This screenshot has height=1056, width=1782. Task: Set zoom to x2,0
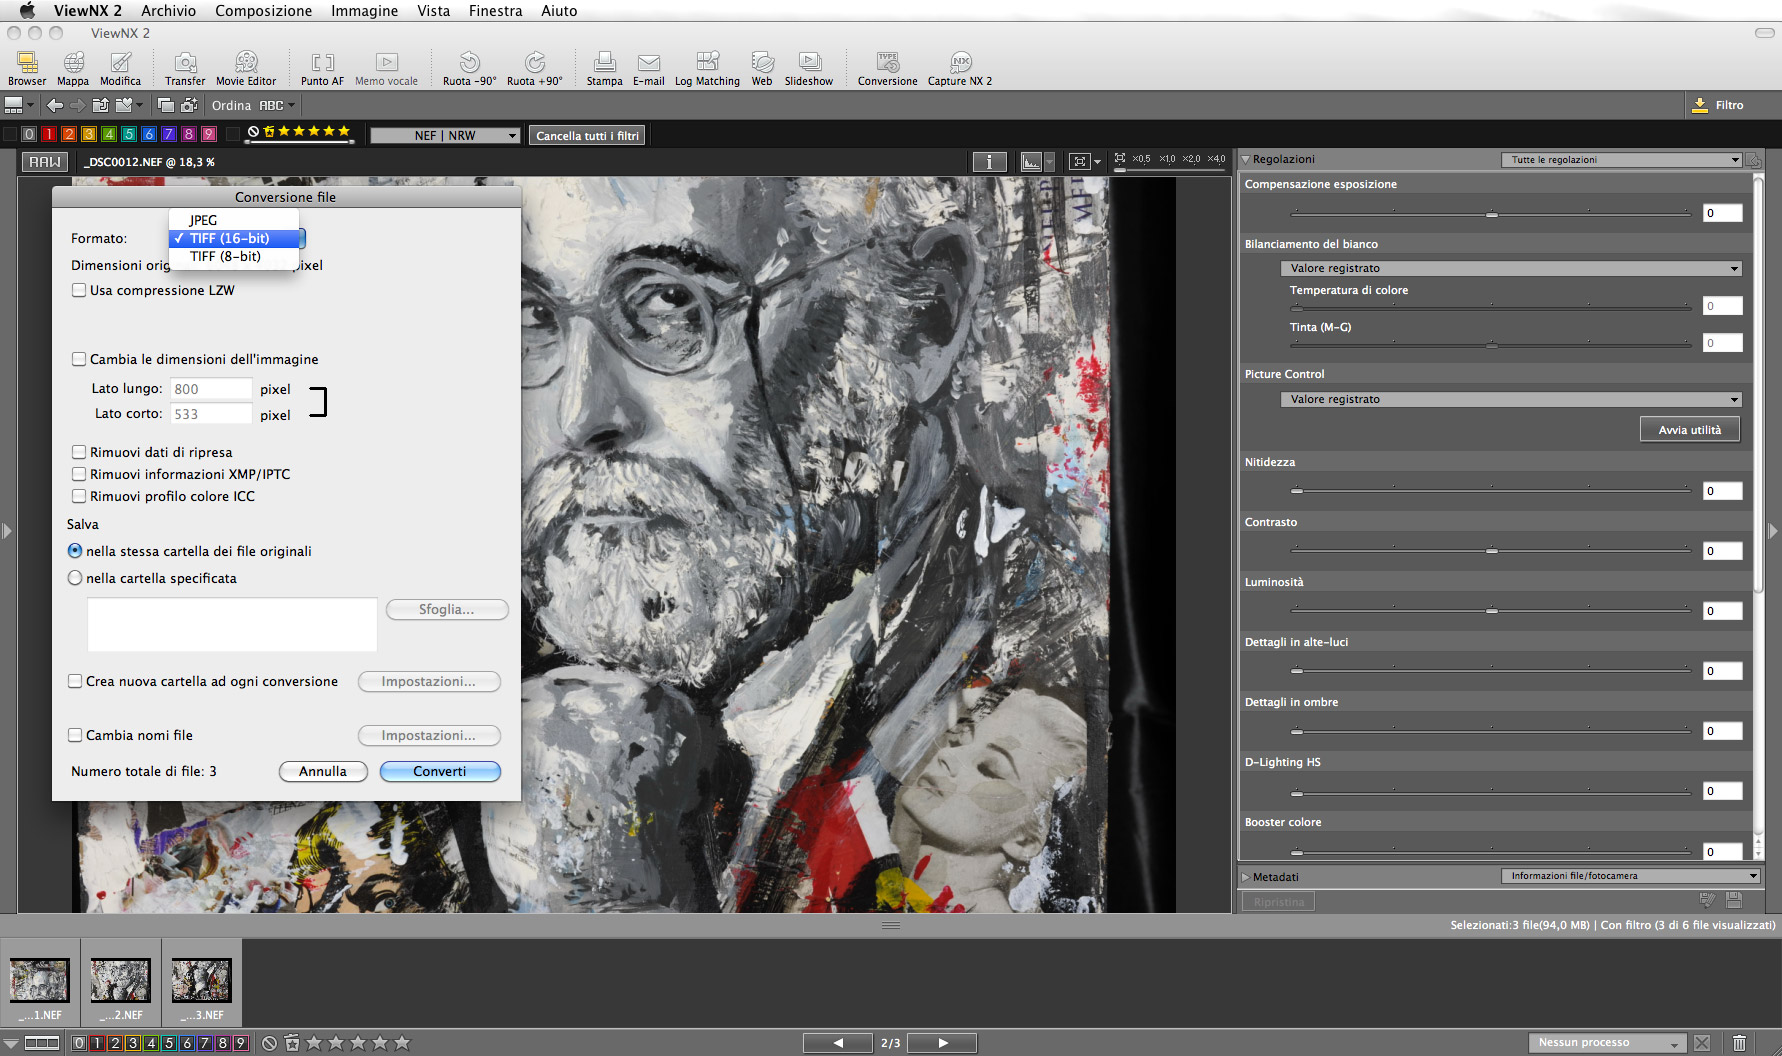pos(1191,159)
